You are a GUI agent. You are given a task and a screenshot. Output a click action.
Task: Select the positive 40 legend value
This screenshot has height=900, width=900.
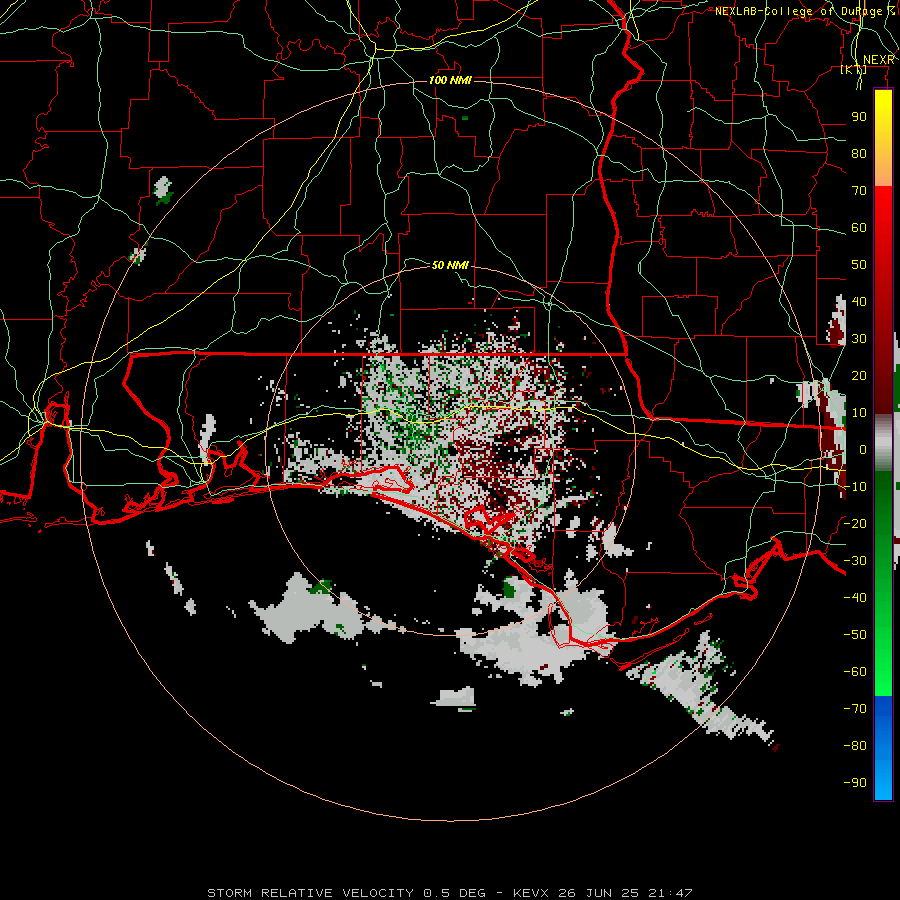point(859,301)
